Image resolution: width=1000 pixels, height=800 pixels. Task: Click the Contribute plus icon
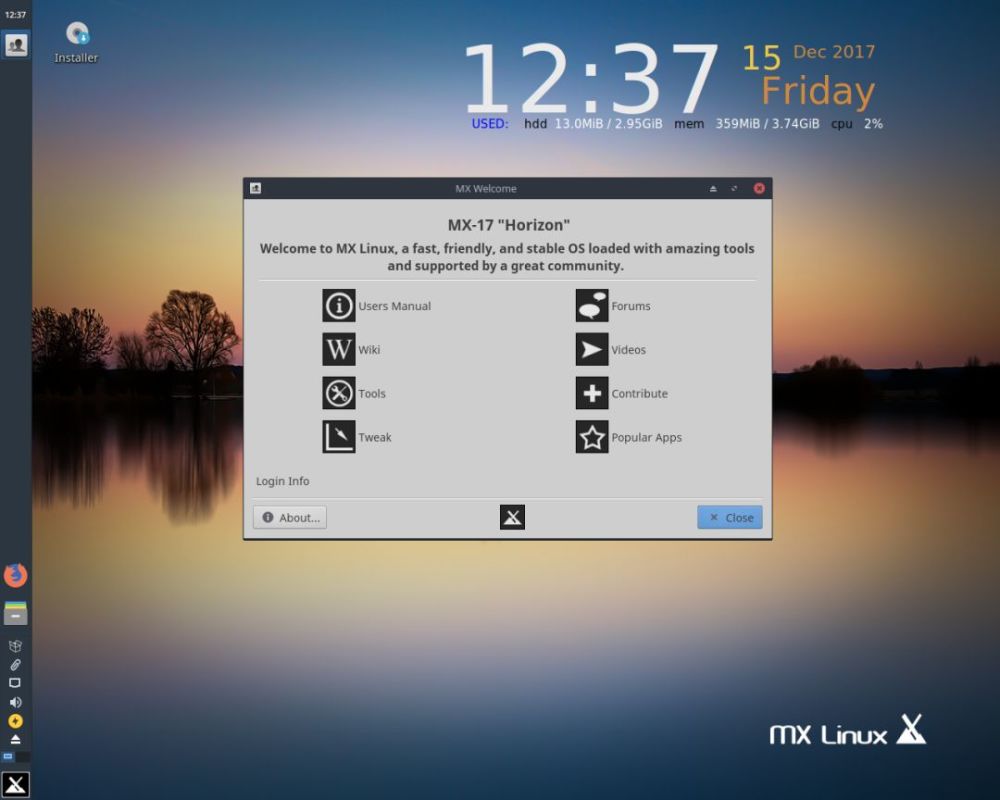(x=592, y=393)
